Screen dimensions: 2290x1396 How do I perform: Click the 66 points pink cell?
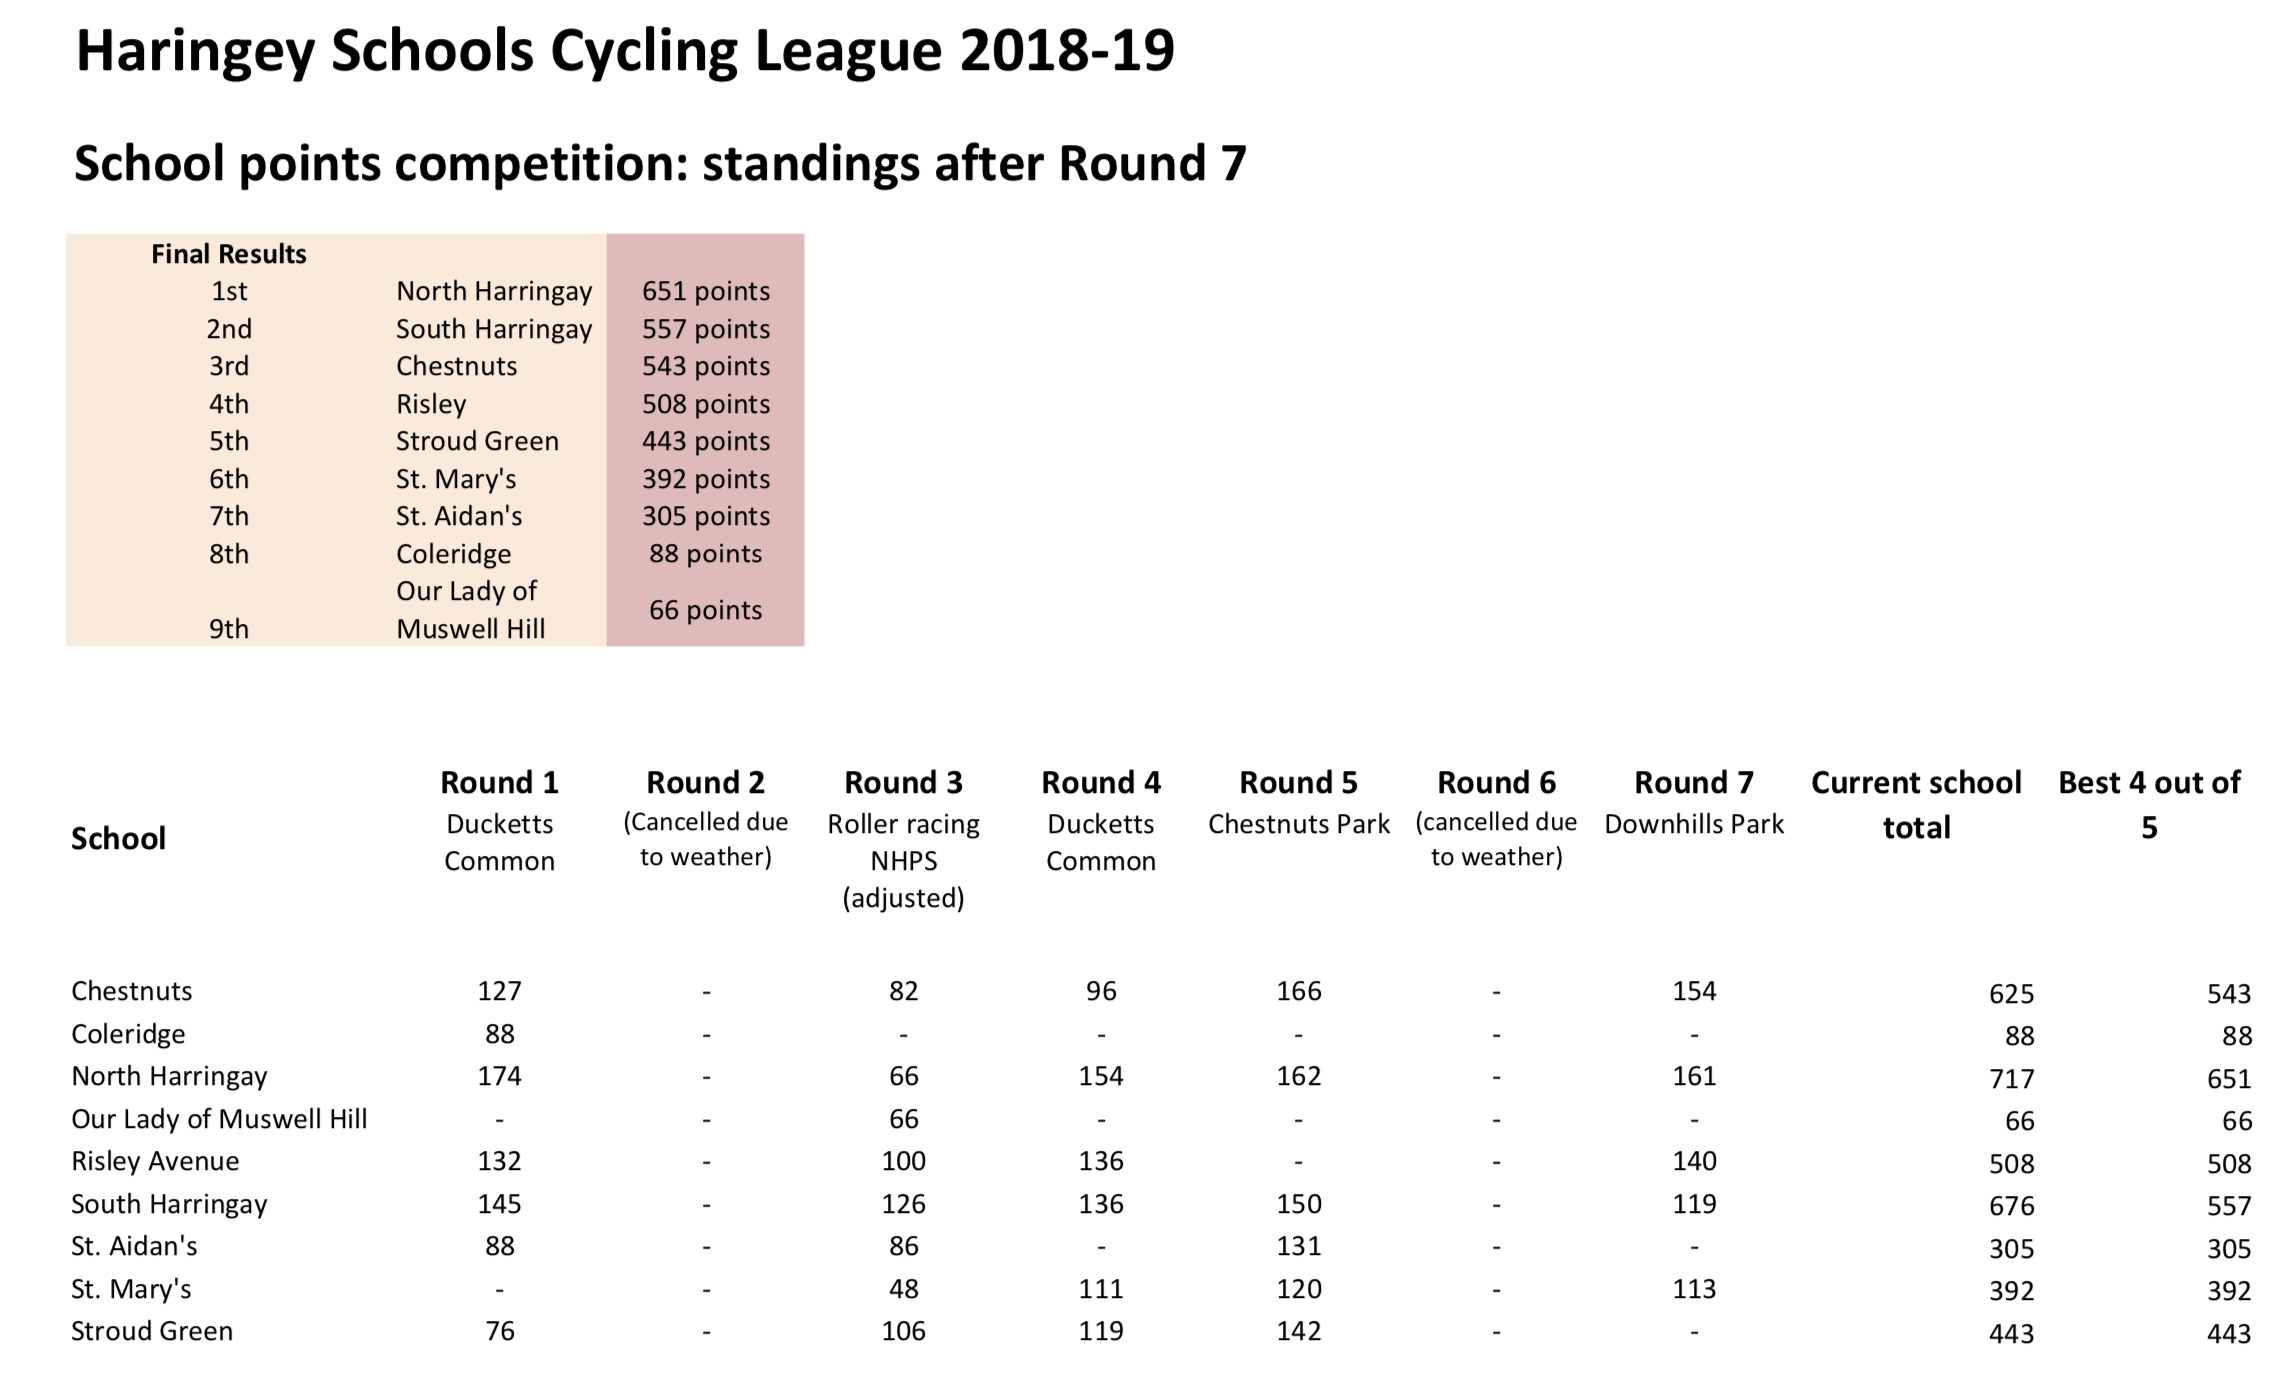click(705, 610)
